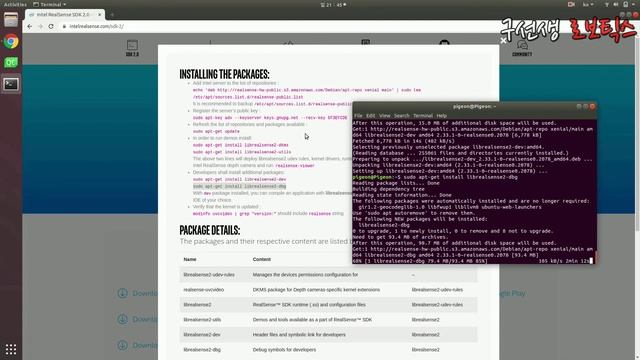The height and width of the screenshot is (360, 640).
Task: Open the terminal View menu
Action: tap(384, 116)
